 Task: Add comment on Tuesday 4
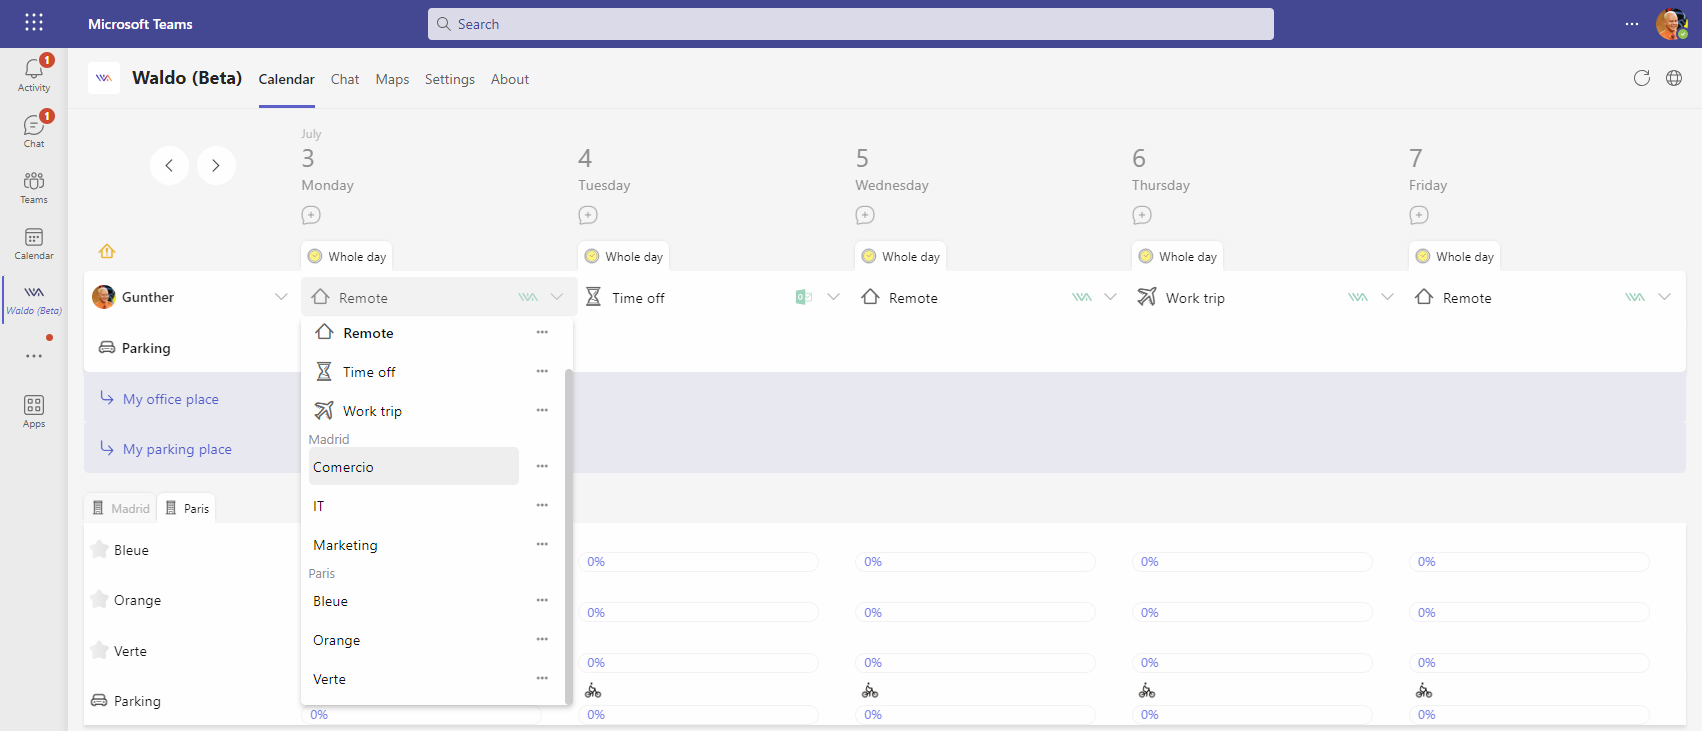tap(588, 215)
